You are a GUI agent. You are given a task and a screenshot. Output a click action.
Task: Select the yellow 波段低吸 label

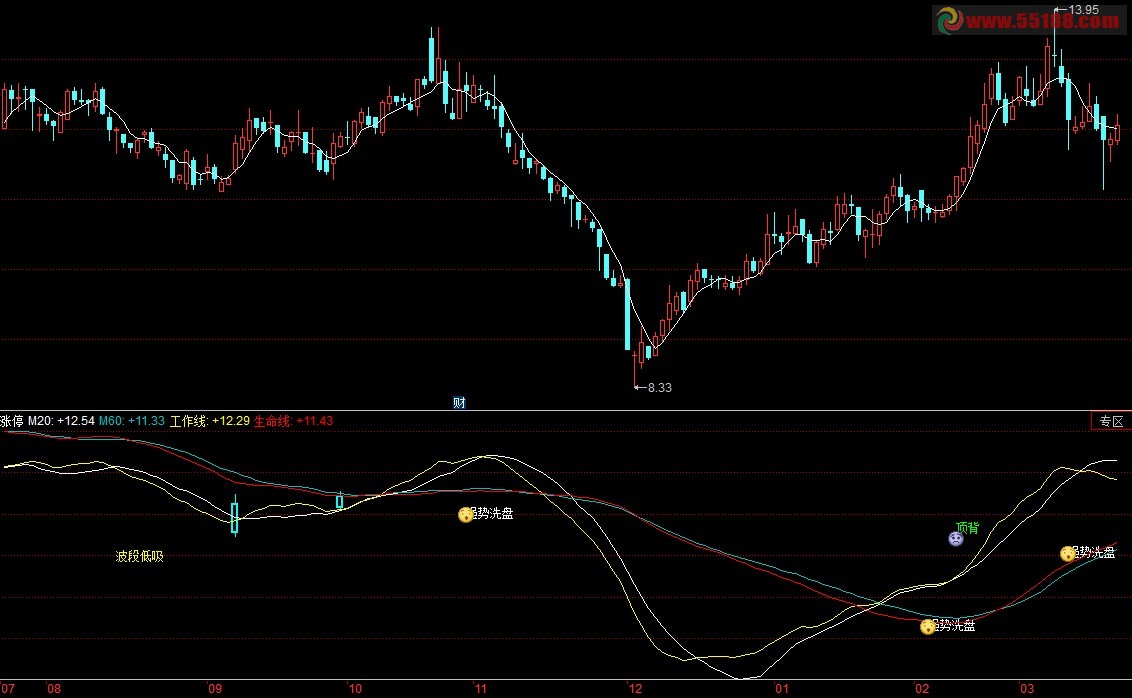click(x=139, y=557)
